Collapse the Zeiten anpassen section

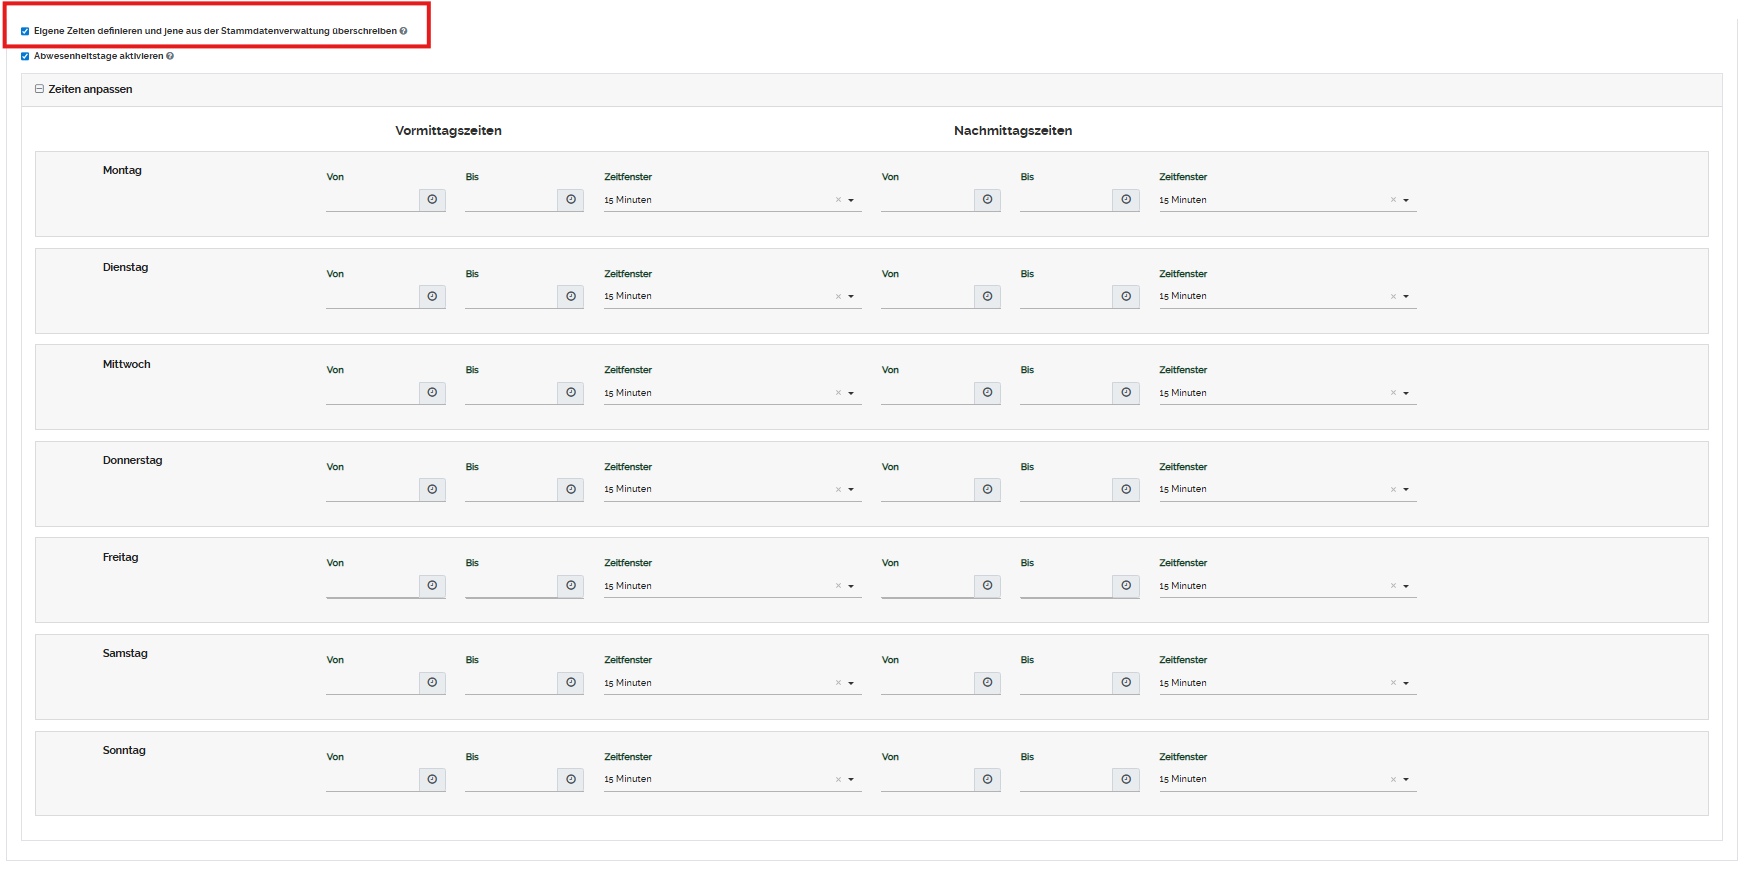coord(40,89)
